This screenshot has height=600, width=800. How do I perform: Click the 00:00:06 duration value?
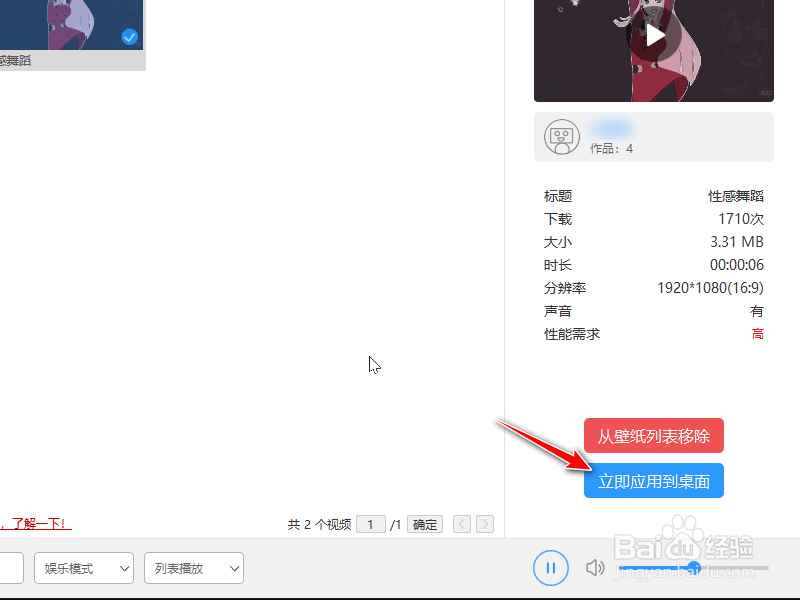click(x=737, y=265)
